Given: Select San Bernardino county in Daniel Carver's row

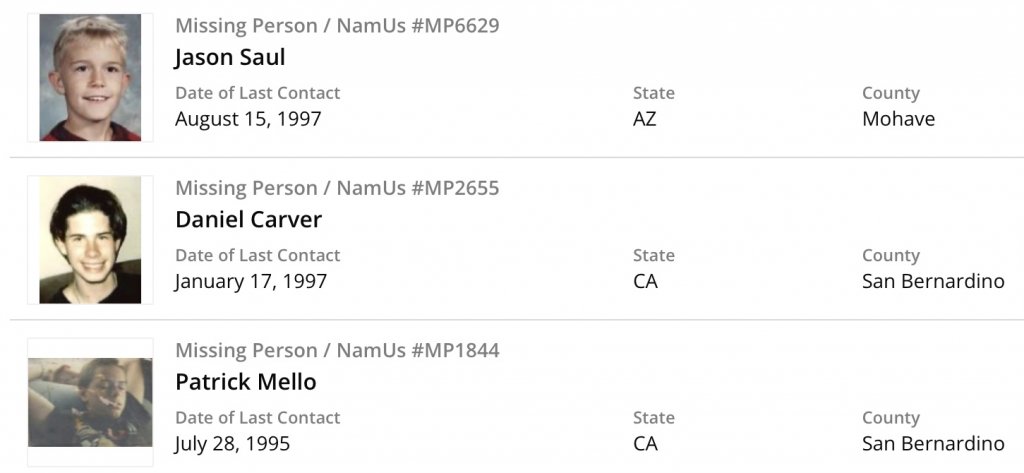Looking at the screenshot, I should [933, 281].
